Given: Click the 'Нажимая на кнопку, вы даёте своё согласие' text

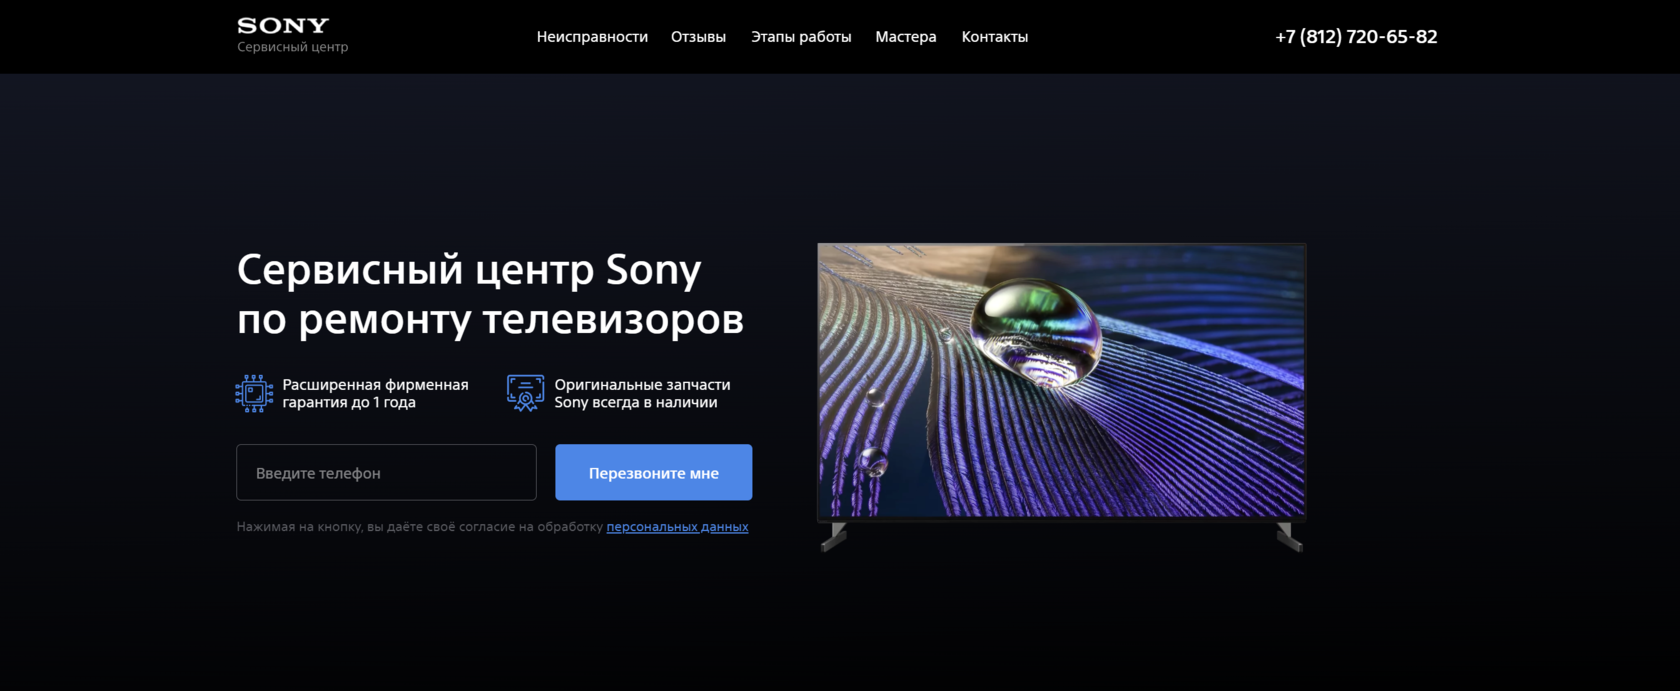Looking at the screenshot, I should [x=420, y=527].
